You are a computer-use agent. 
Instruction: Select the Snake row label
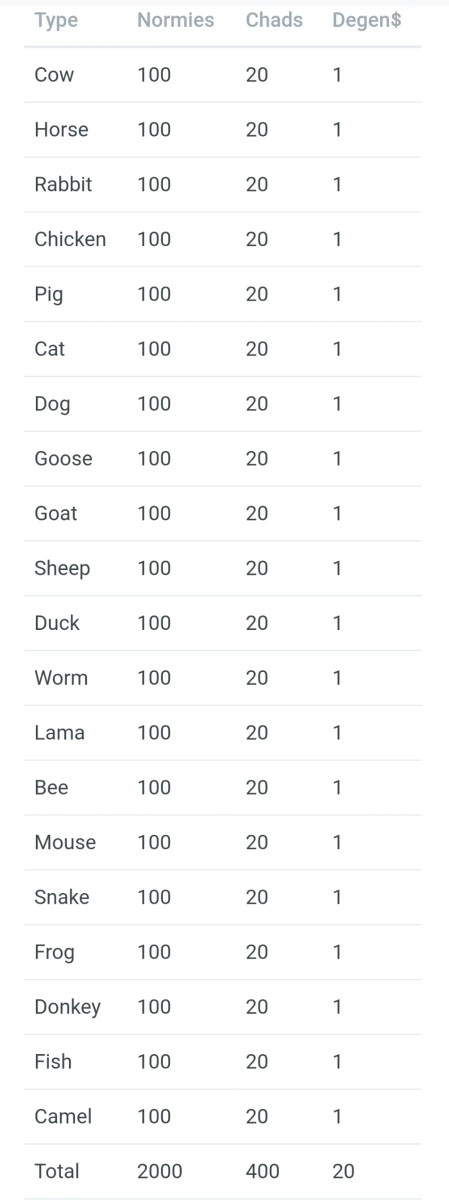click(x=62, y=898)
